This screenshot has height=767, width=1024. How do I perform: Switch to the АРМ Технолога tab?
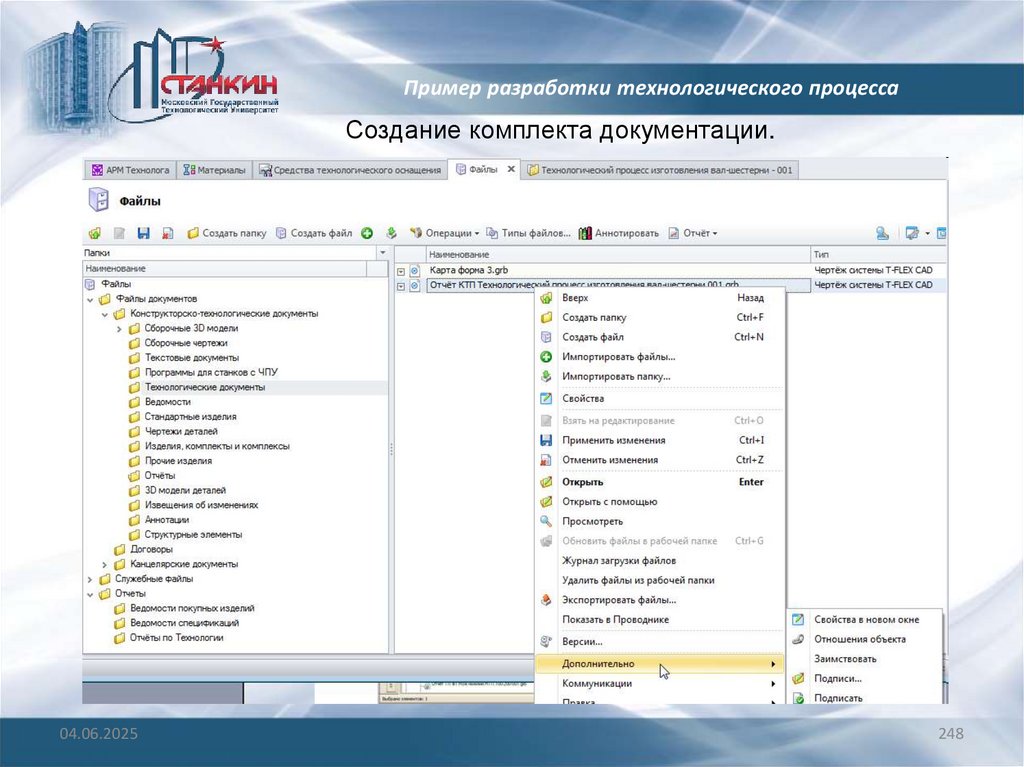(131, 170)
